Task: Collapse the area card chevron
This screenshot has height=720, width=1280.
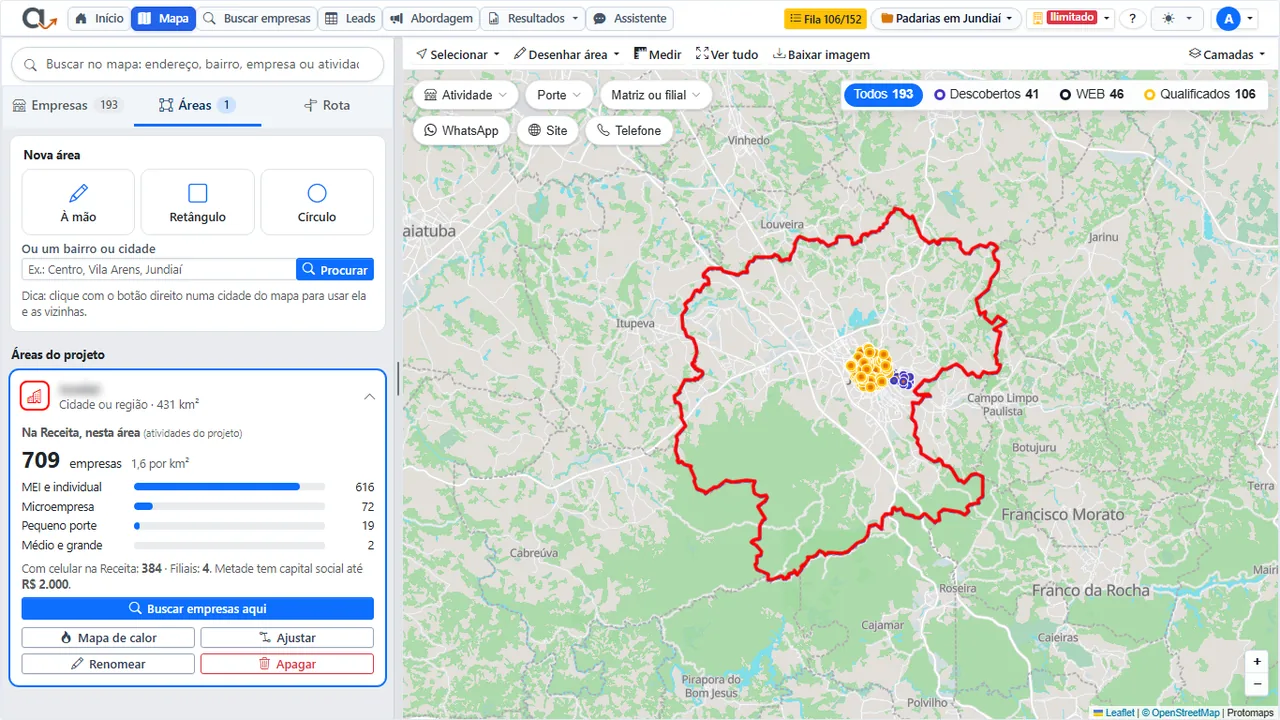Action: click(369, 397)
